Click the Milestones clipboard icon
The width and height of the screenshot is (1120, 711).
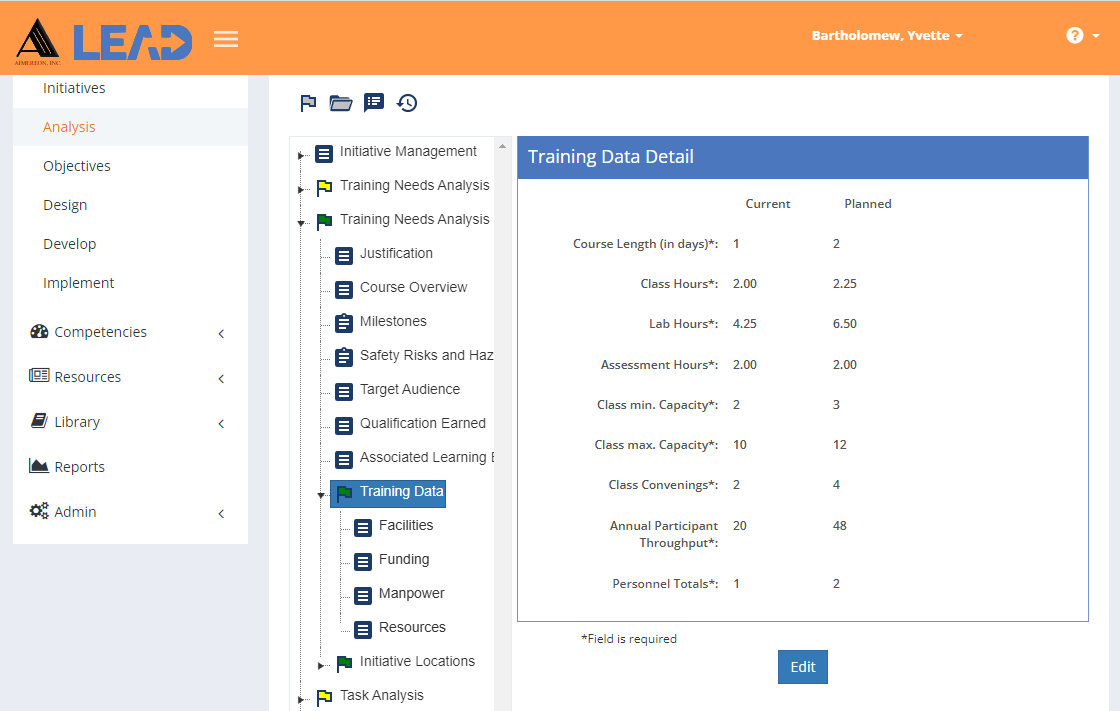pyautogui.click(x=344, y=323)
